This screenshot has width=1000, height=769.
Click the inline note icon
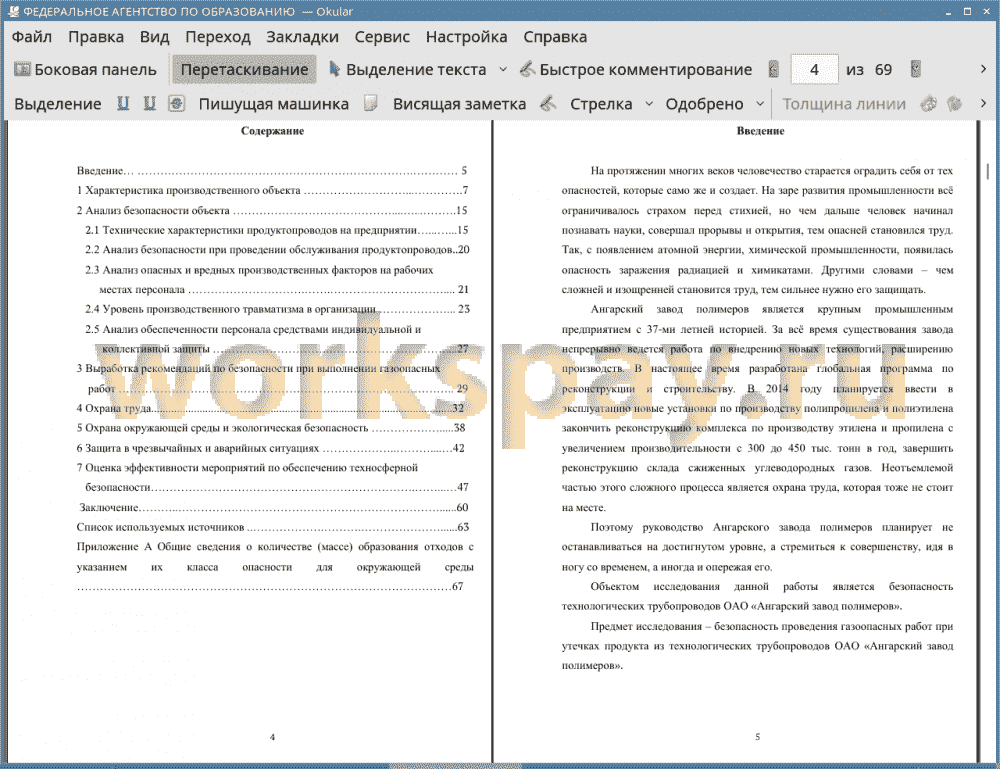point(371,103)
